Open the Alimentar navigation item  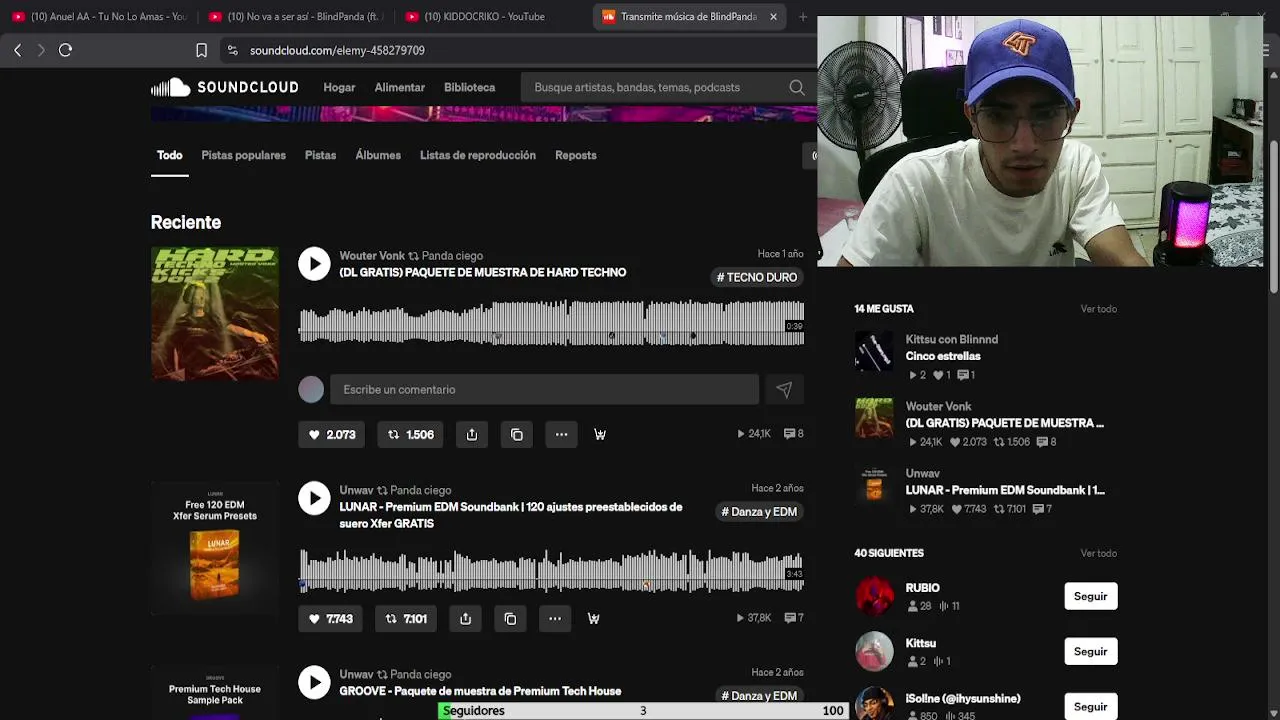[x=400, y=87]
